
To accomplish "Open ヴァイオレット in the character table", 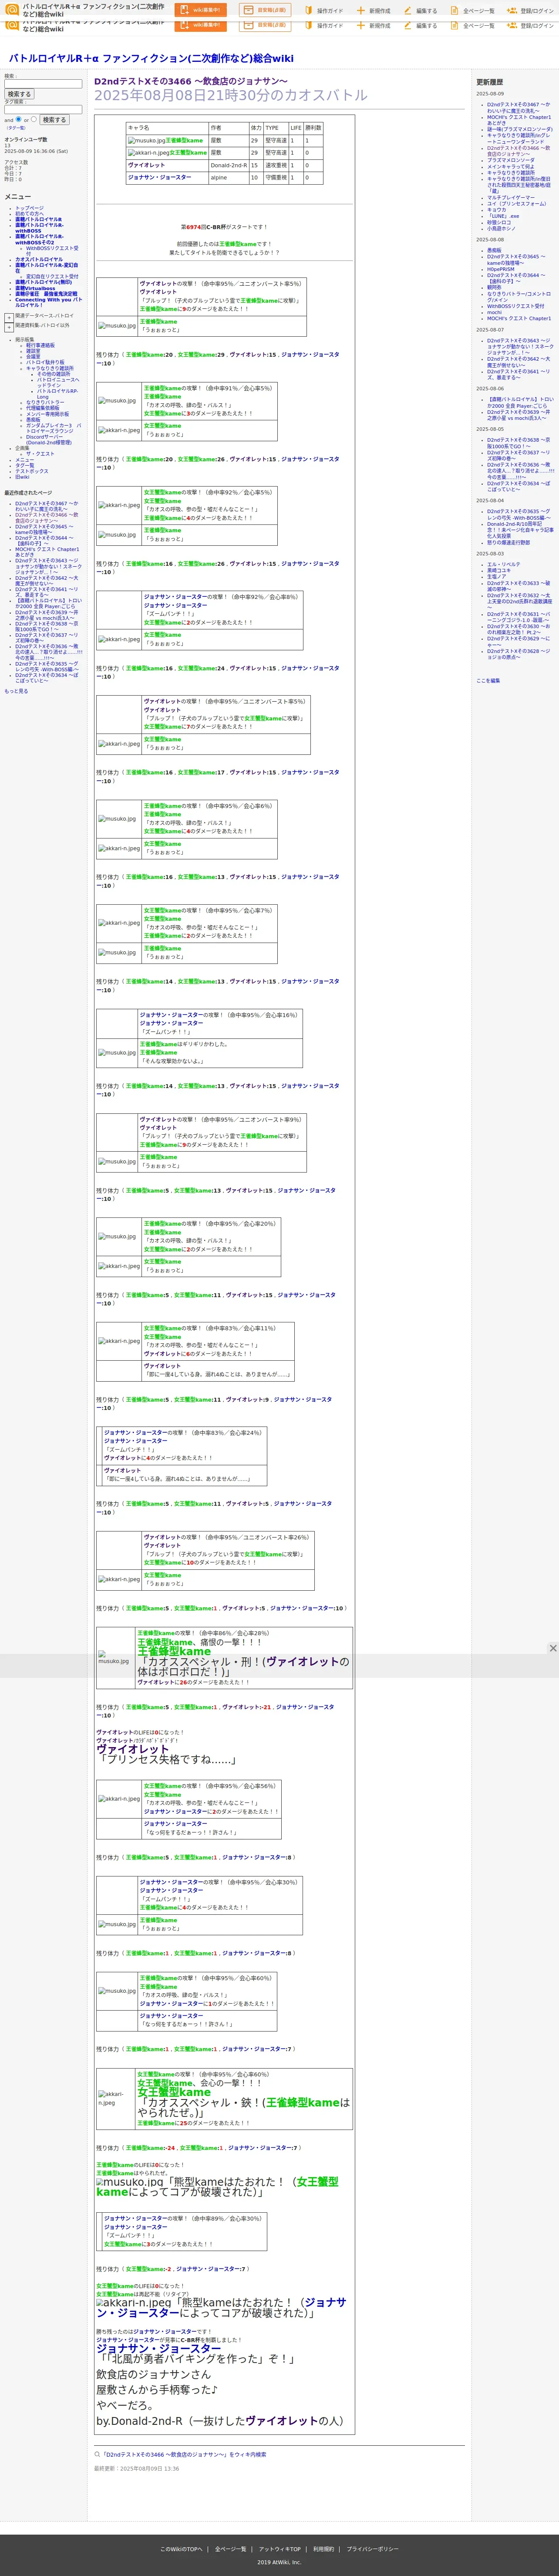I will click(146, 165).
